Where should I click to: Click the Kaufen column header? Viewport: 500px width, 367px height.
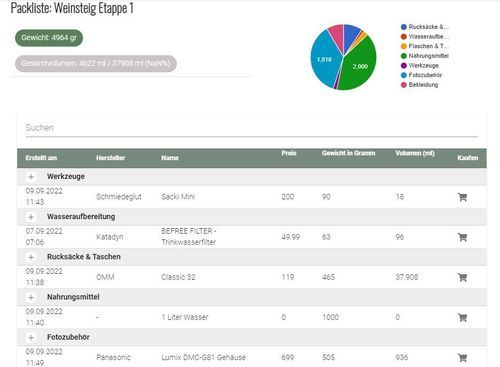click(x=468, y=158)
